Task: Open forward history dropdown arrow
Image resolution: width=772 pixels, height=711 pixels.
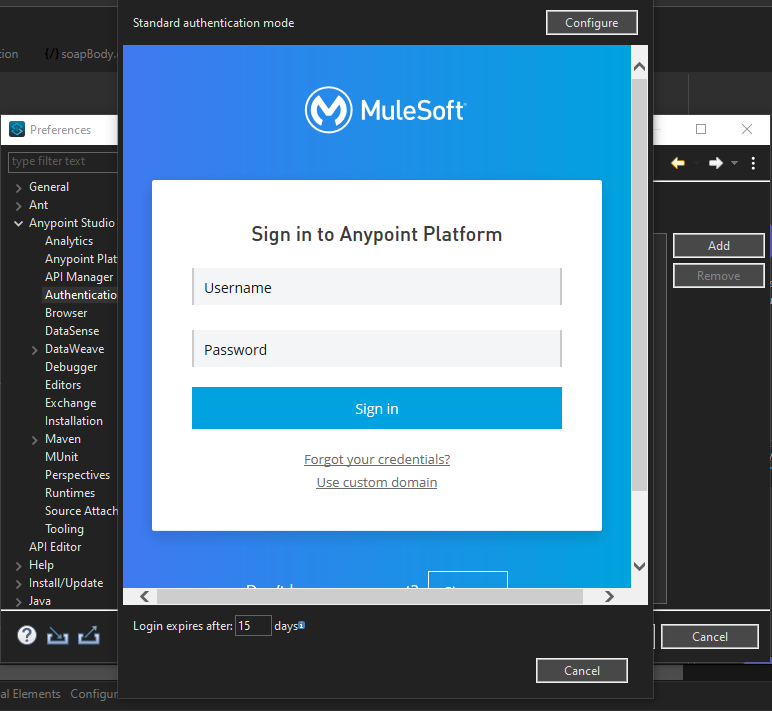Action: pos(734,163)
